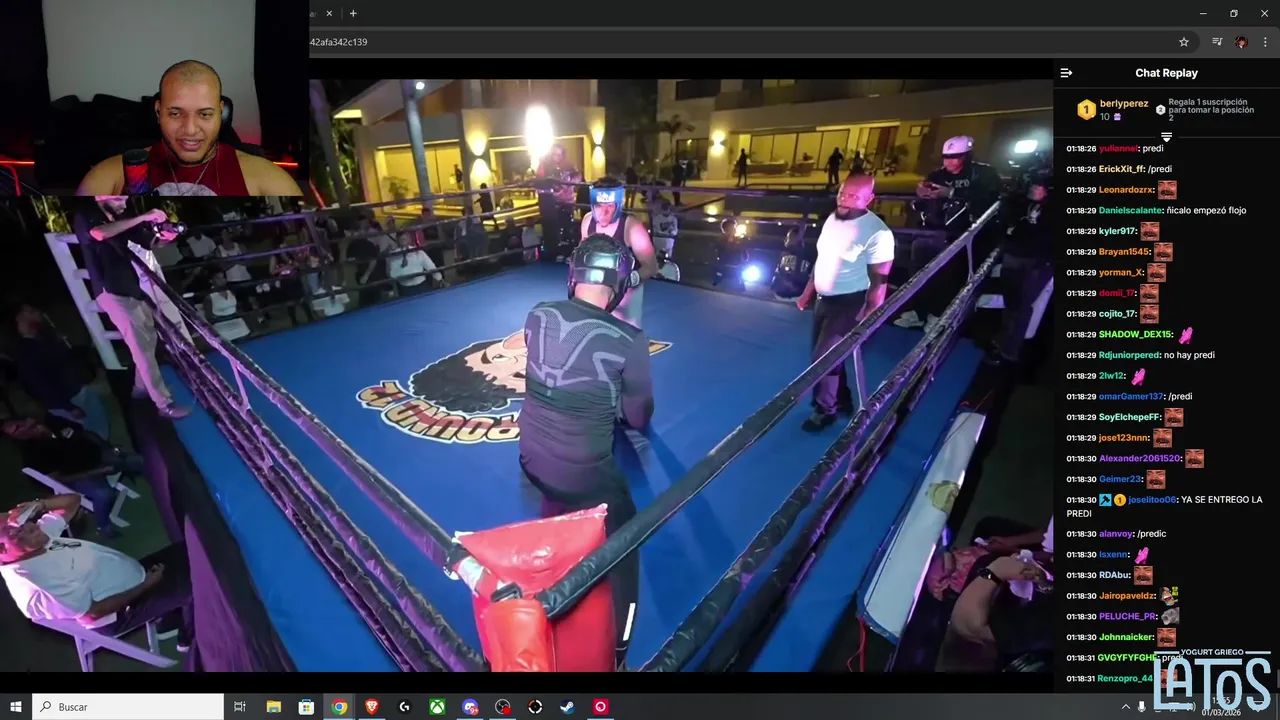The image size is (1280, 720).
Task: Click Renzopro_44's username in chat
Action: click(x=1125, y=678)
